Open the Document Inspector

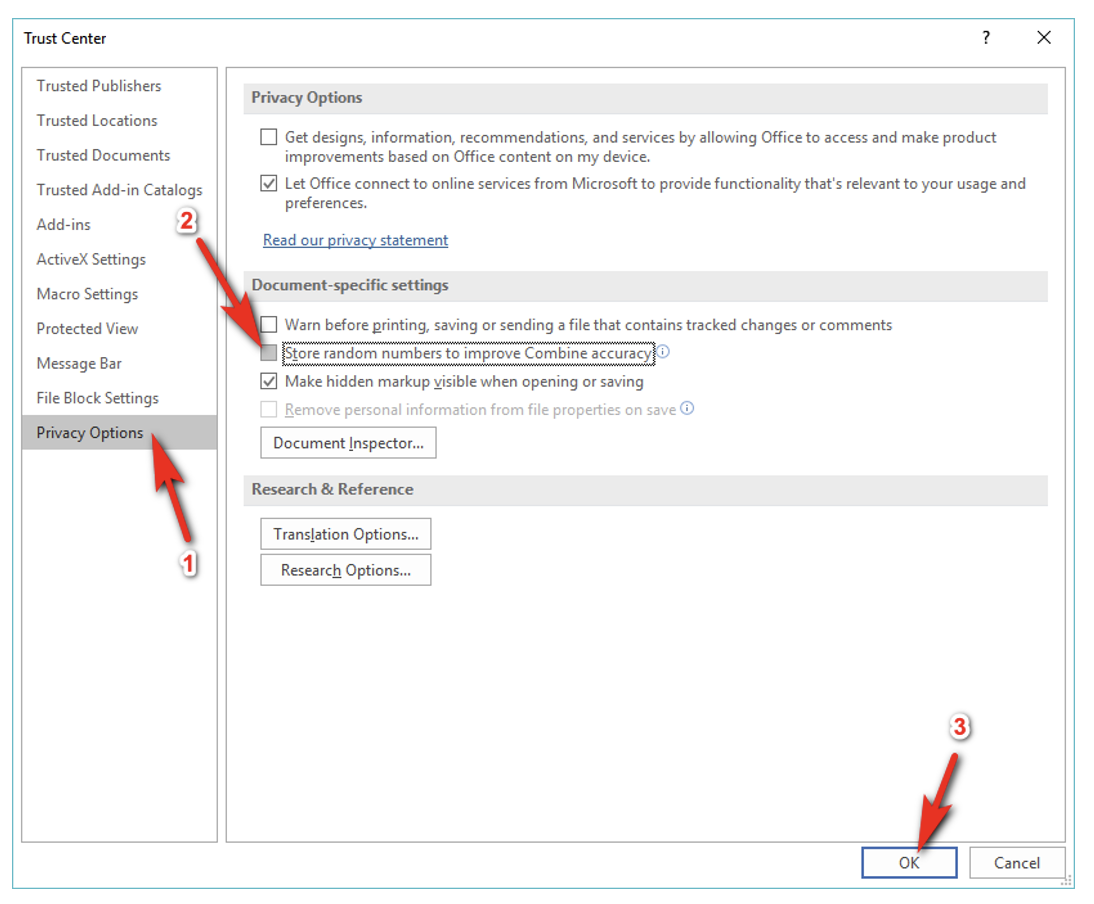pyautogui.click(x=348, y=443)
